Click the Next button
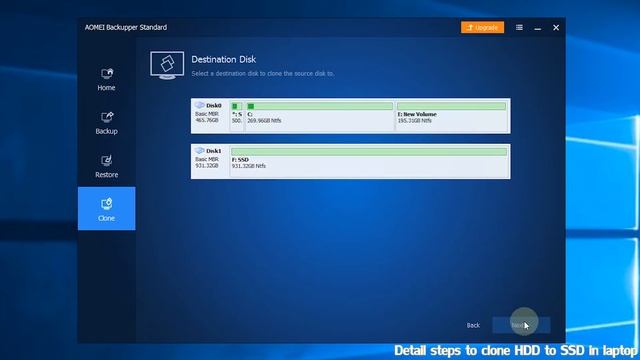 point(521,325)
